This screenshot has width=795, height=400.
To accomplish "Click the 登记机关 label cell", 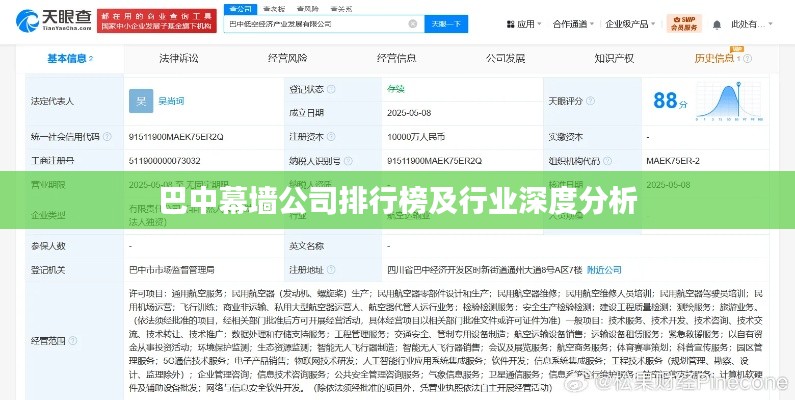I will 75,270.
